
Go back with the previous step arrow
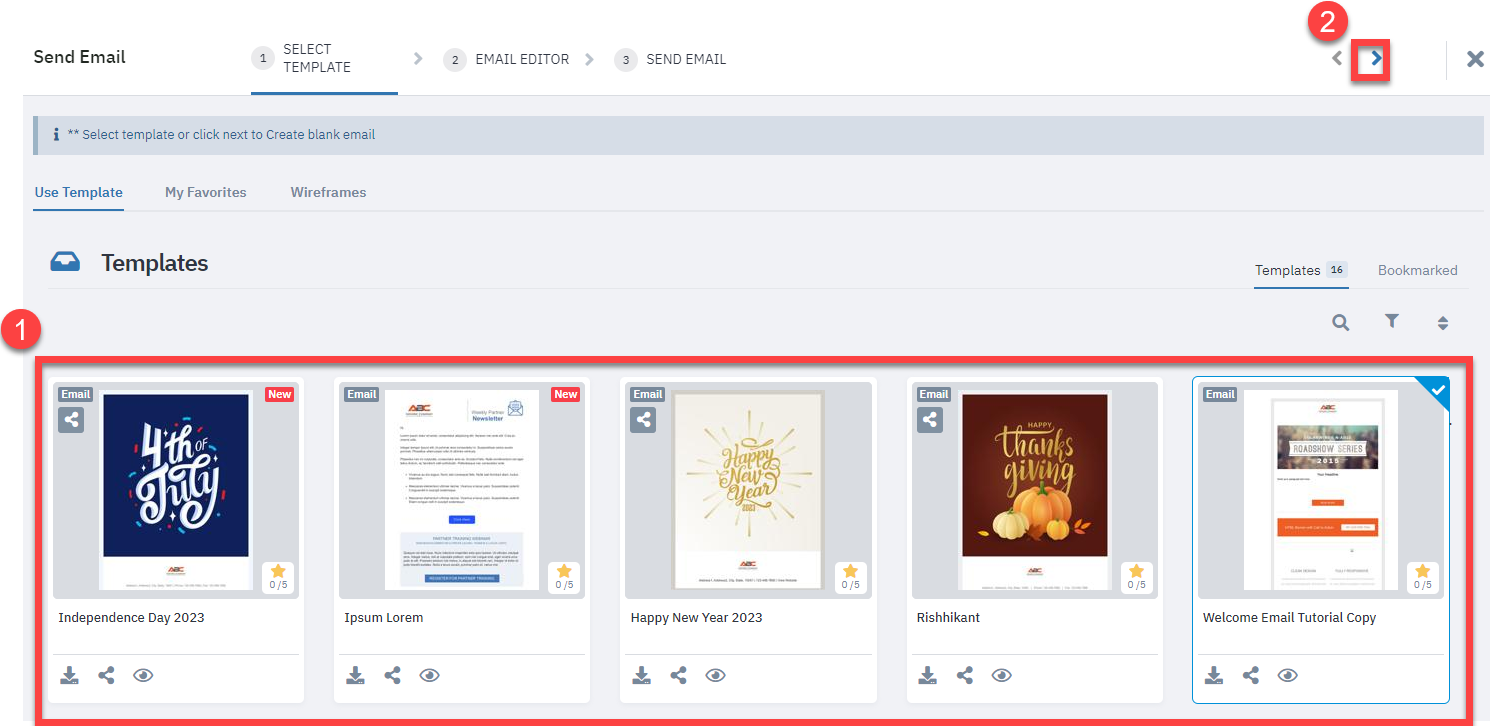coord(1337,59)
